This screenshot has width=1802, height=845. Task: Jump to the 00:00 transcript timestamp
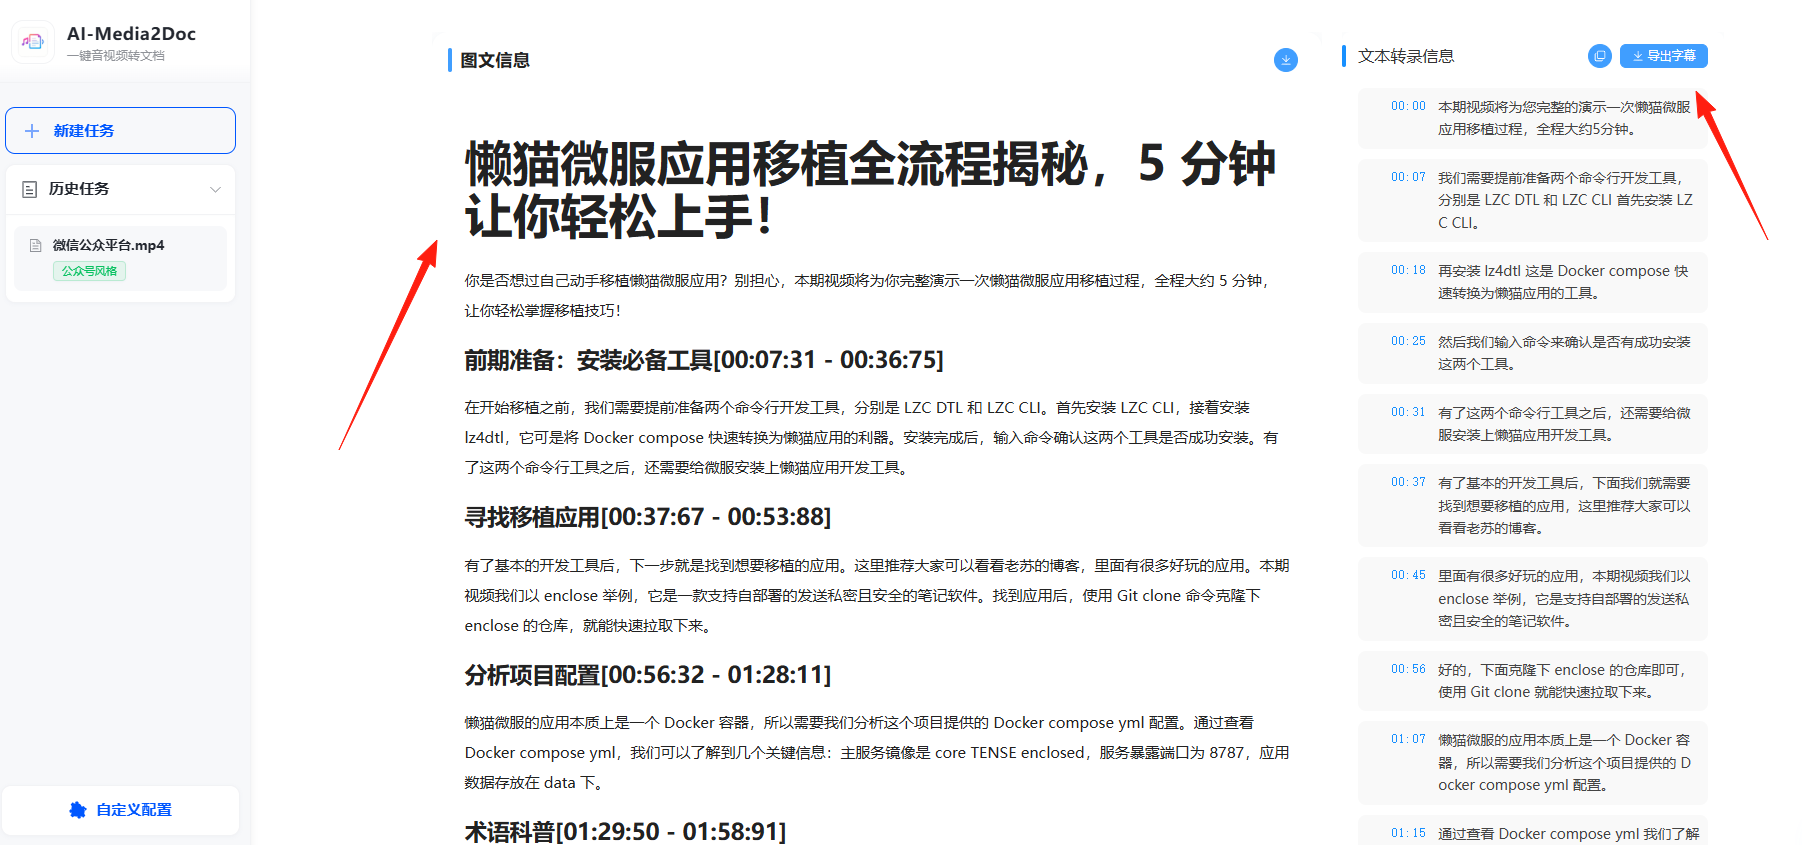tap(1408, 106)
